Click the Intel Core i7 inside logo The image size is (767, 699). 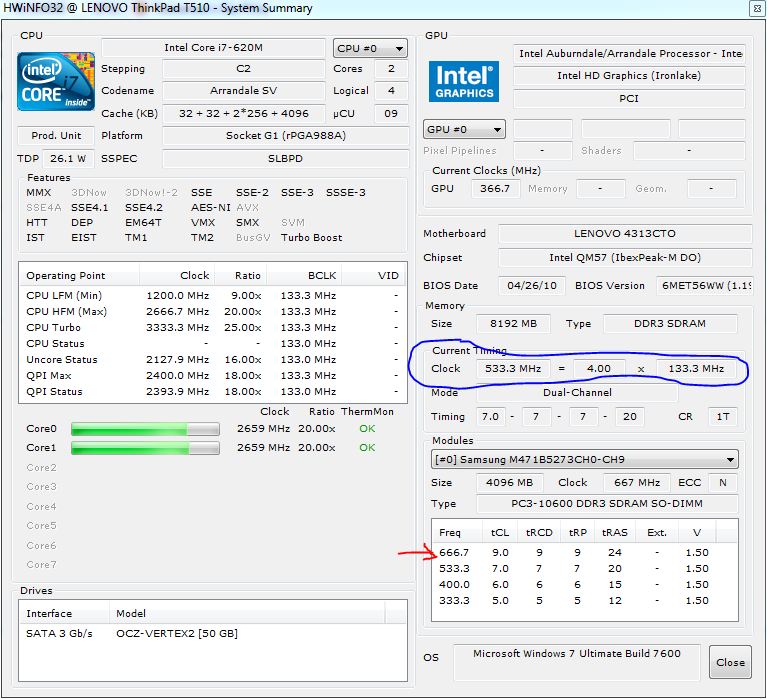(x=56, y=81)
